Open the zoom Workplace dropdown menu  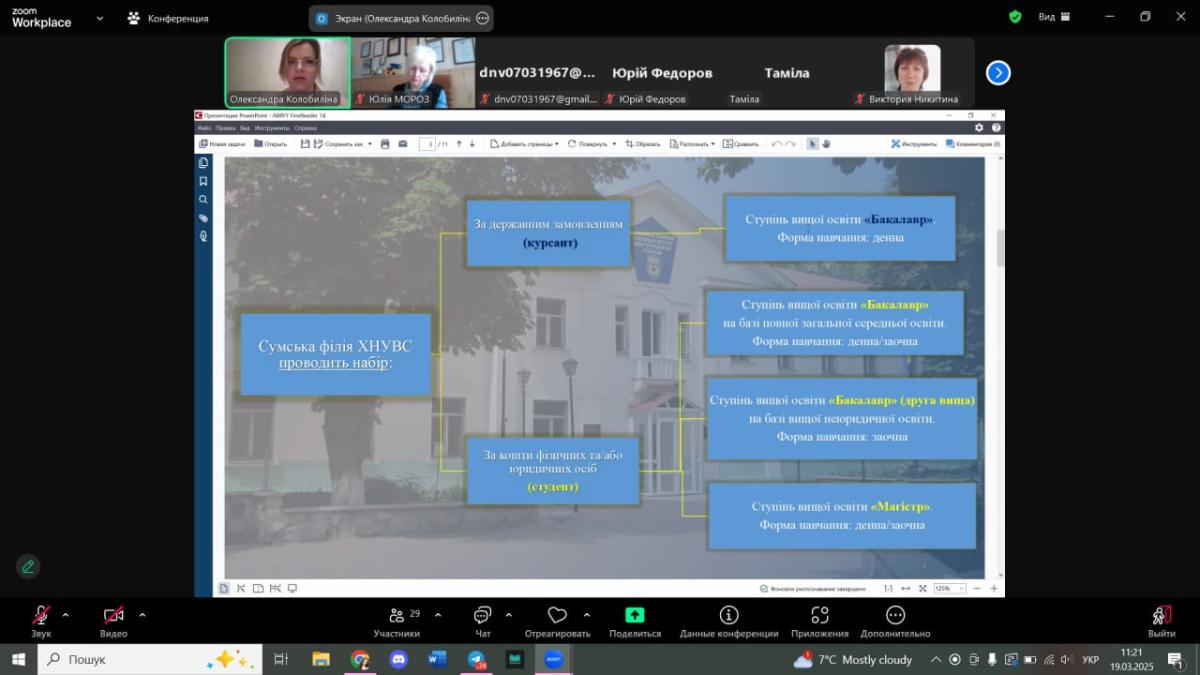(x=99, y=18)
